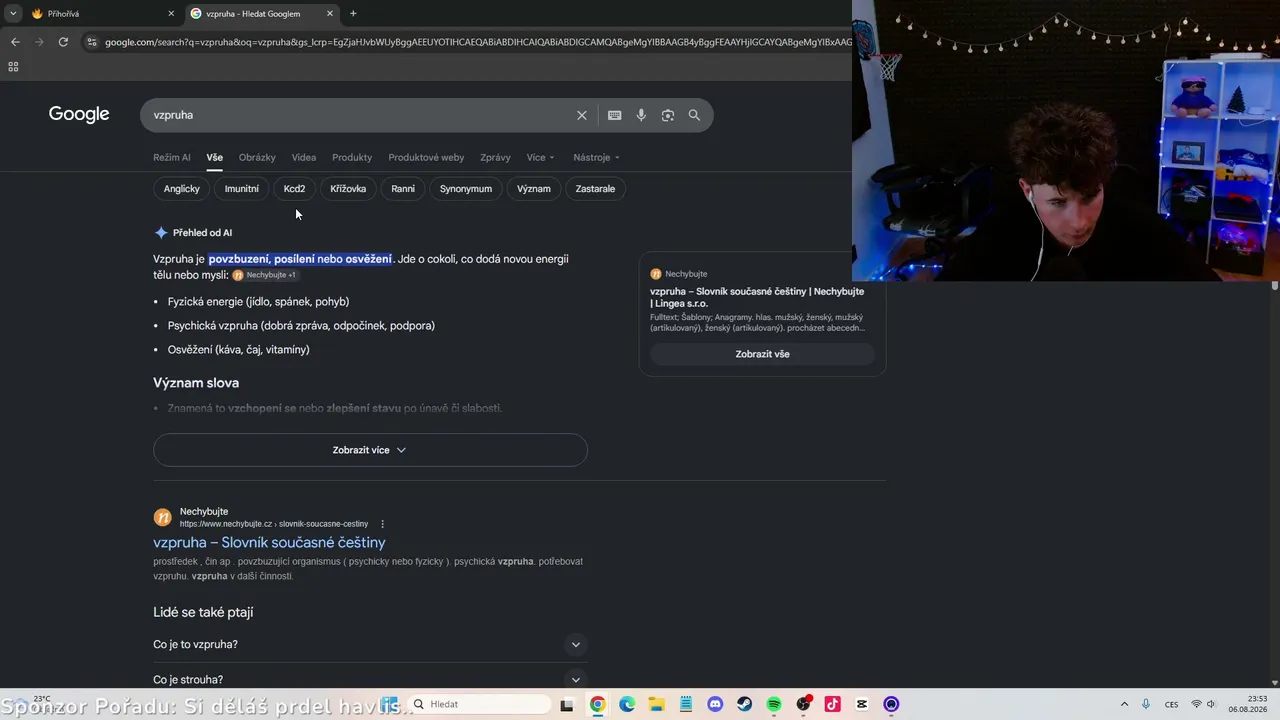This screenshot has height=720, width=1280.
Task: Switch to Režim AI search mode
Action: 172,157
